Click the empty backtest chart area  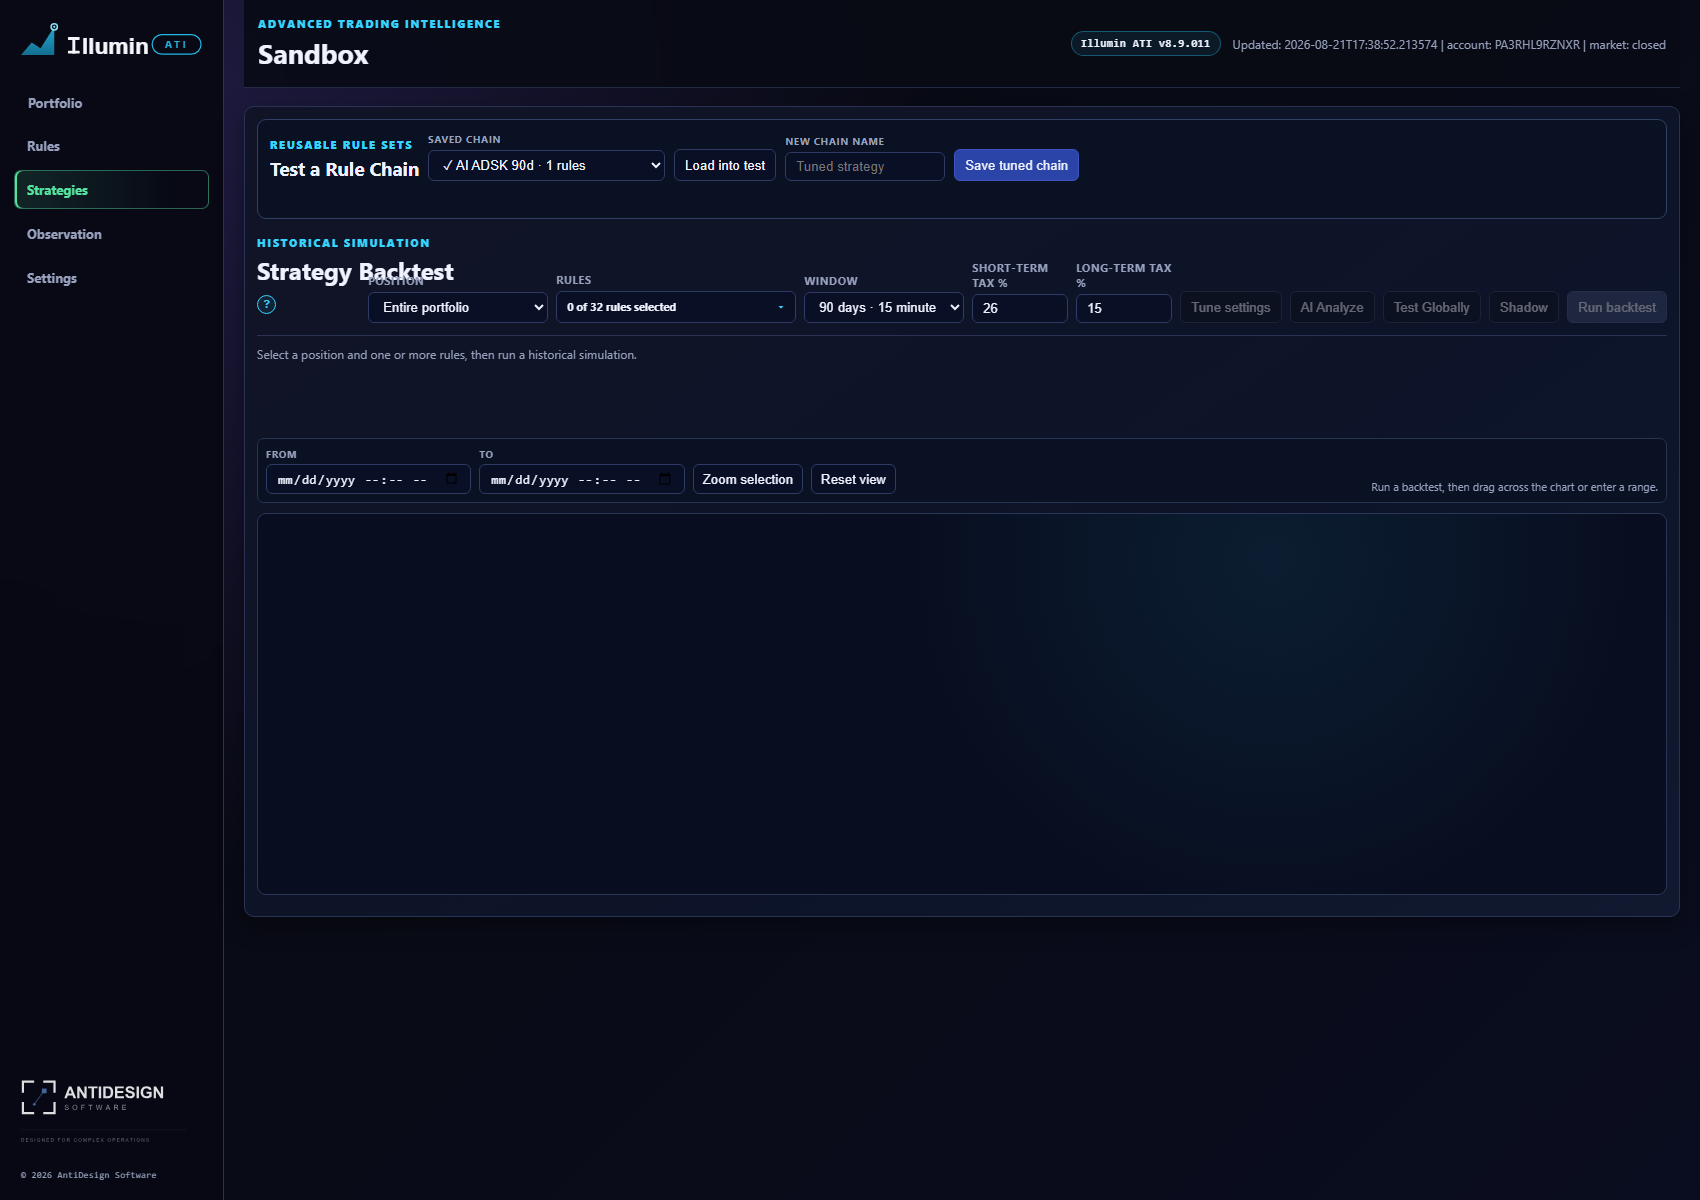tap(962, 704)
